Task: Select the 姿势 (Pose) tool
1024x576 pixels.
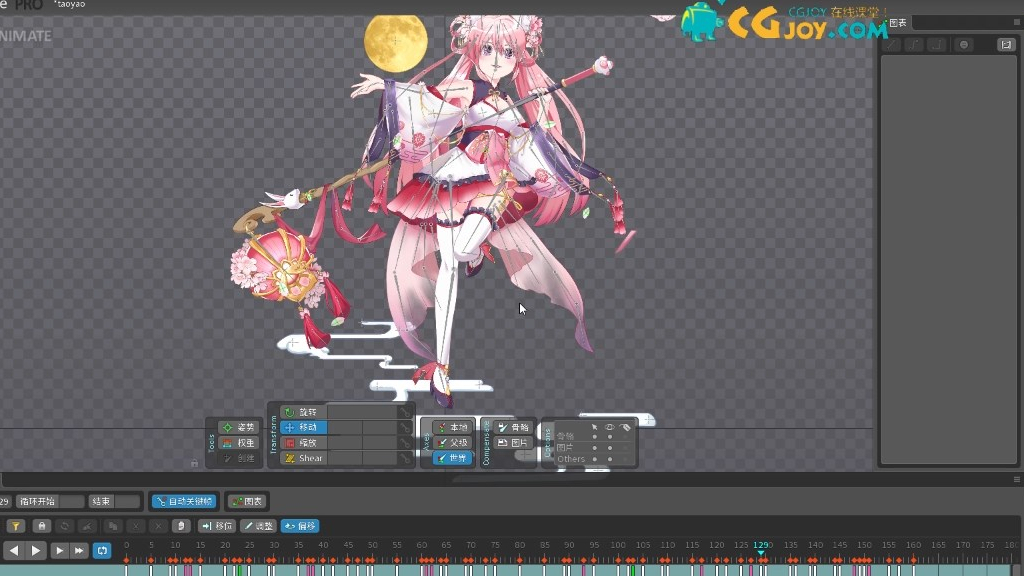Action: coord(238,427)
